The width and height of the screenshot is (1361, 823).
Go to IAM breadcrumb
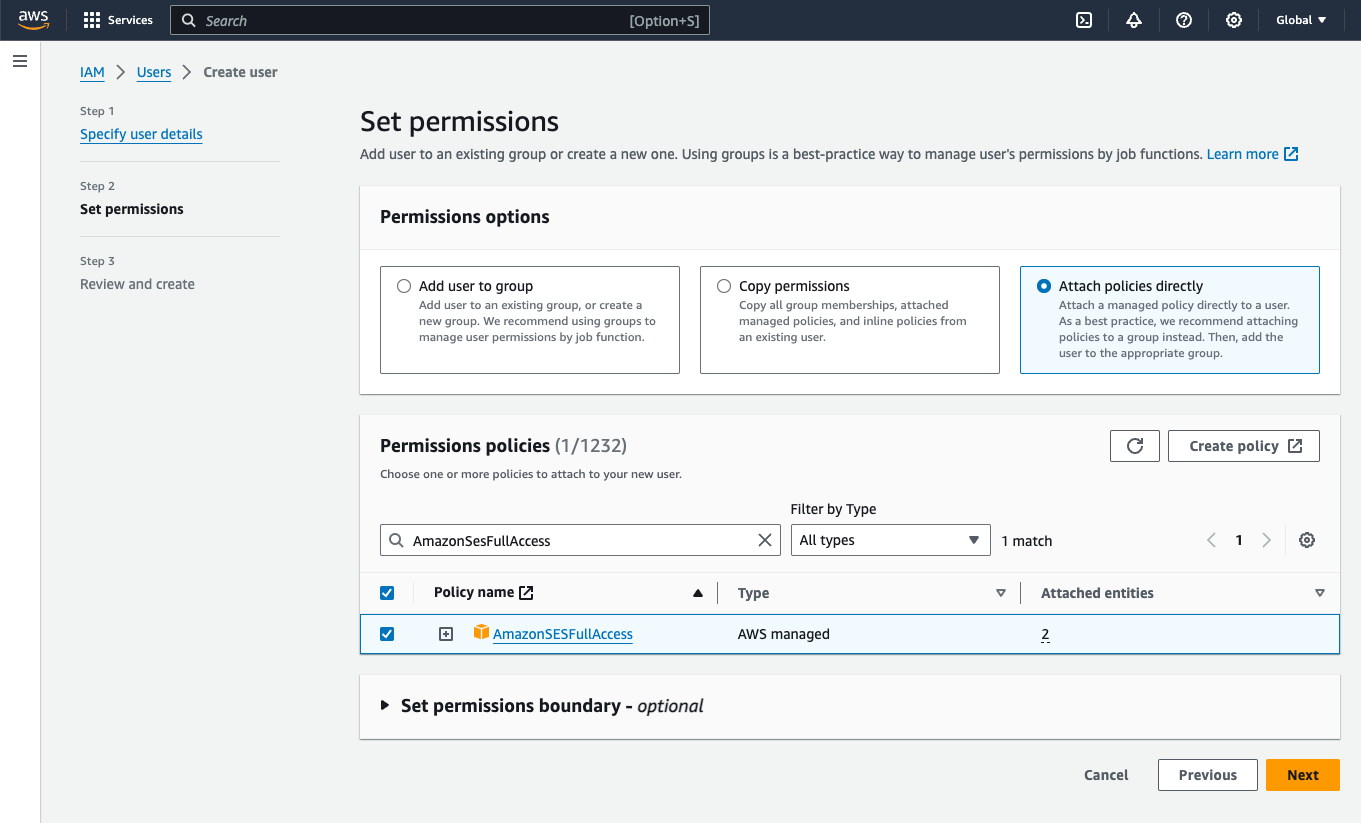coord(92,72)
